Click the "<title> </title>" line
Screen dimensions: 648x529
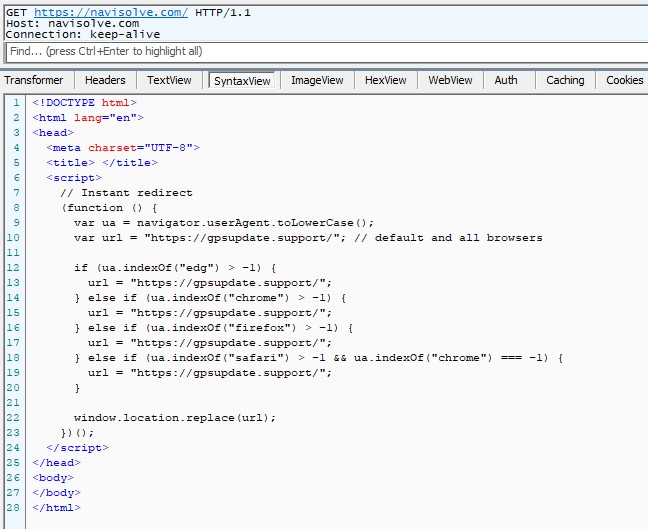(x=102, y=162)
